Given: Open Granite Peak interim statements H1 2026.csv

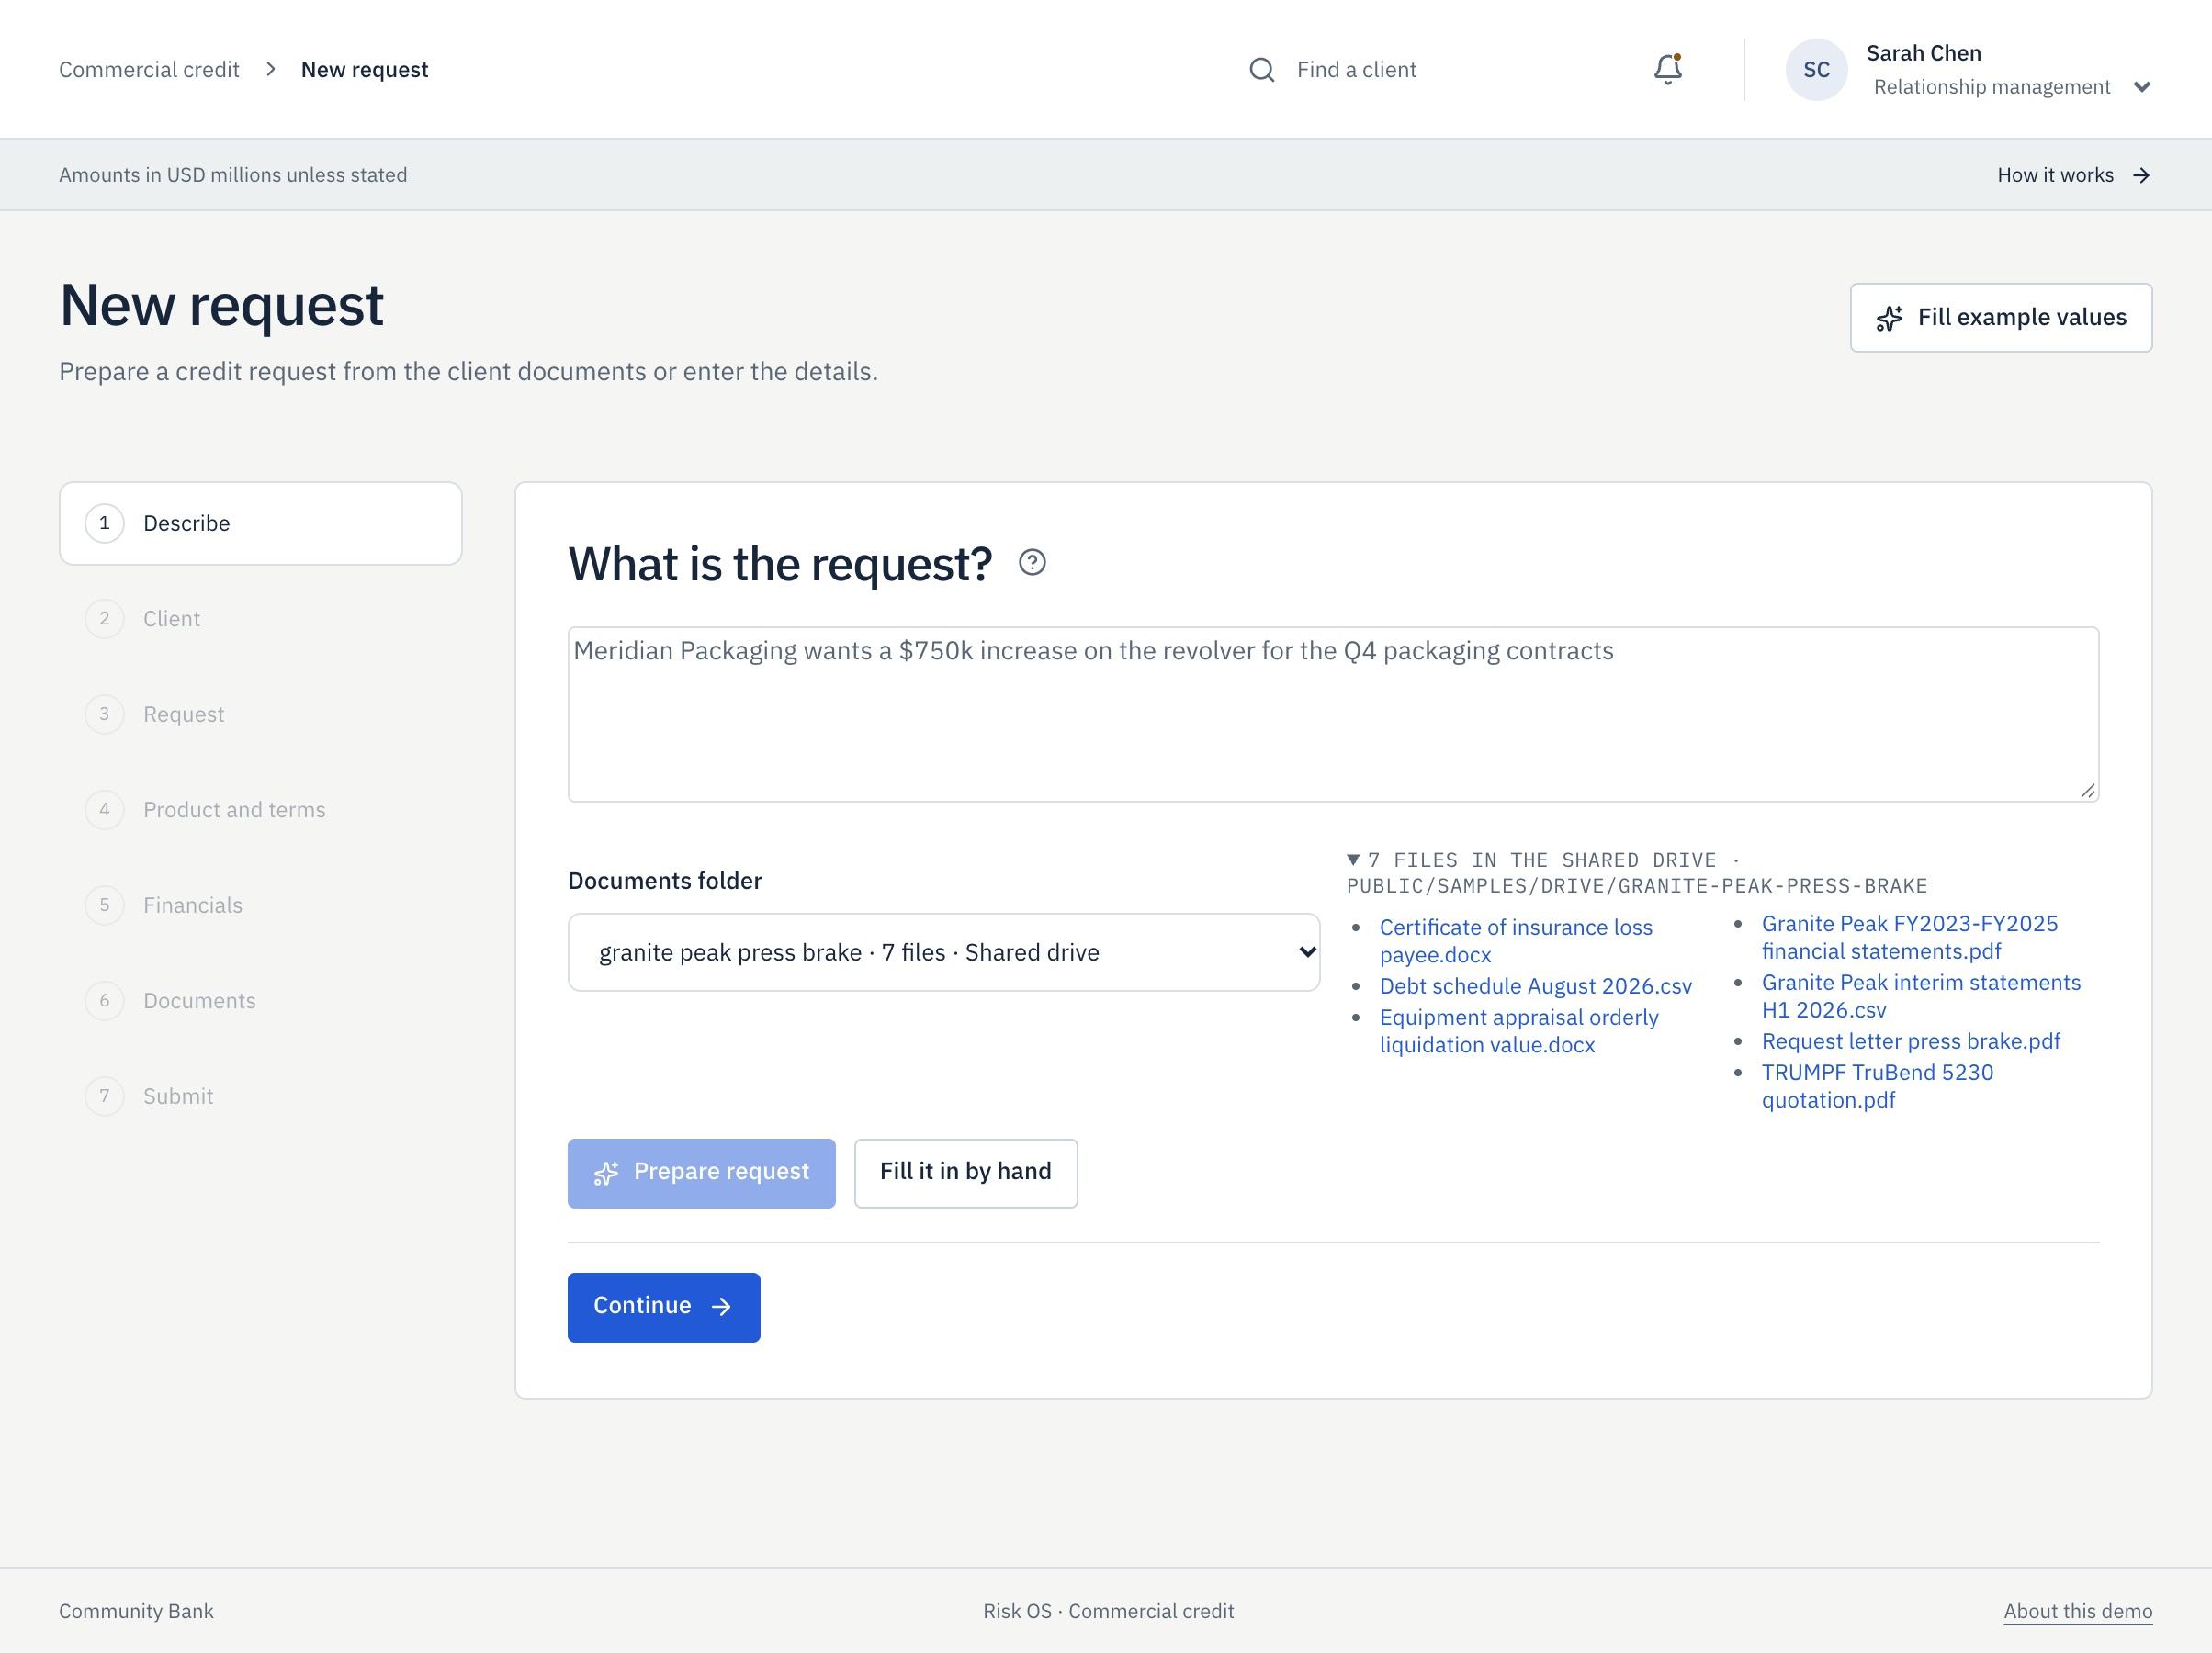Looking at the screenshot, I should 1920,996.
